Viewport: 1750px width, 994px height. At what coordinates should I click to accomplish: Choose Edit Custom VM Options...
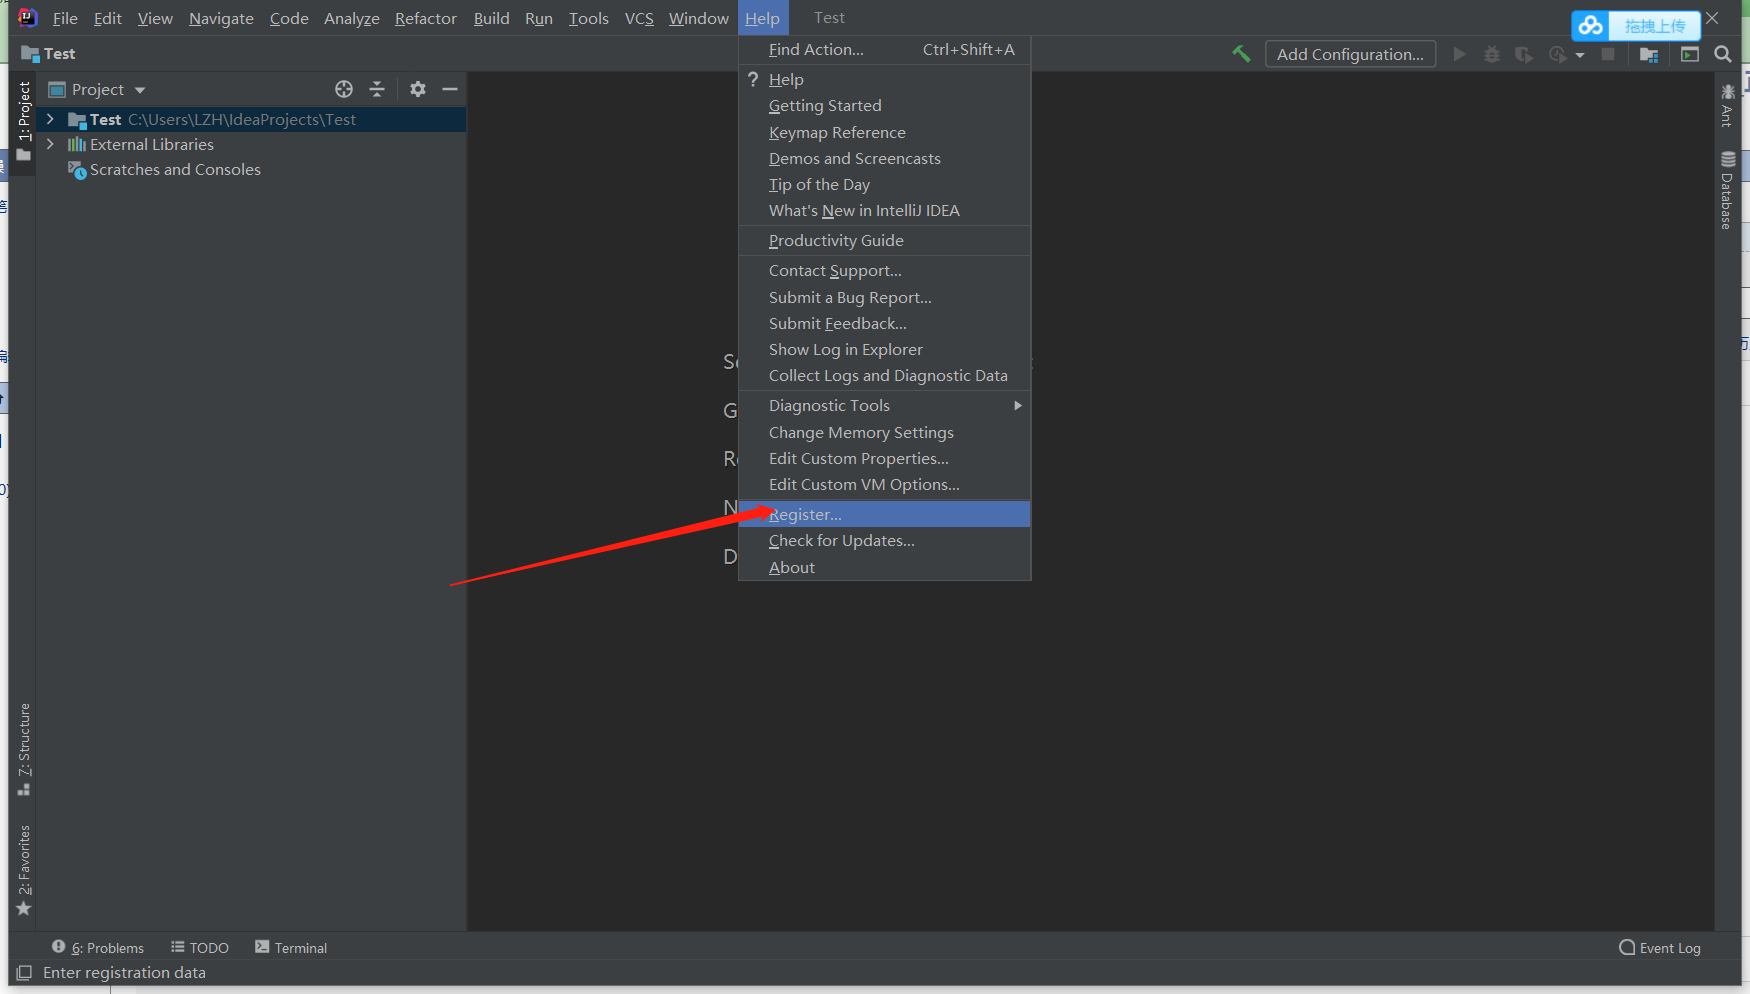point(884,484)
